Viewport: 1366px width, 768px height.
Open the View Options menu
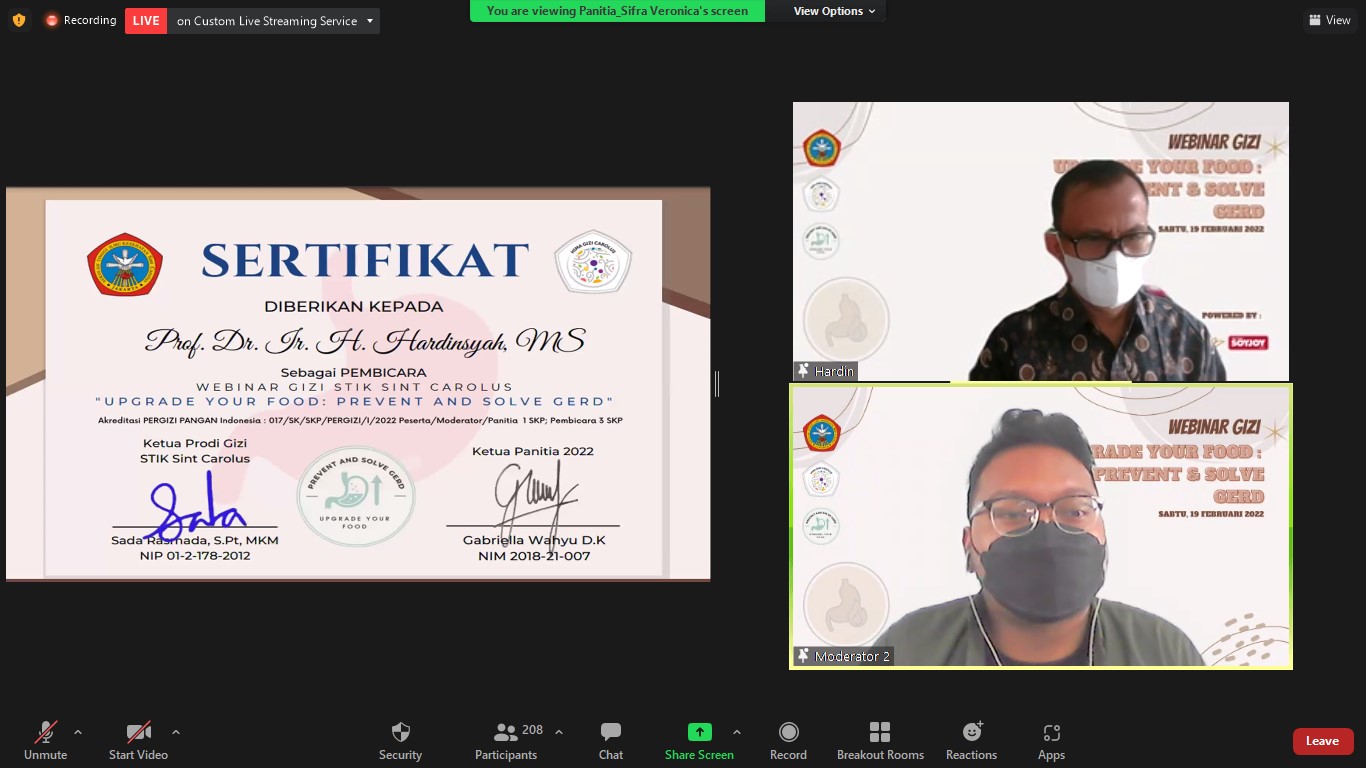click(x=834, y=11)
